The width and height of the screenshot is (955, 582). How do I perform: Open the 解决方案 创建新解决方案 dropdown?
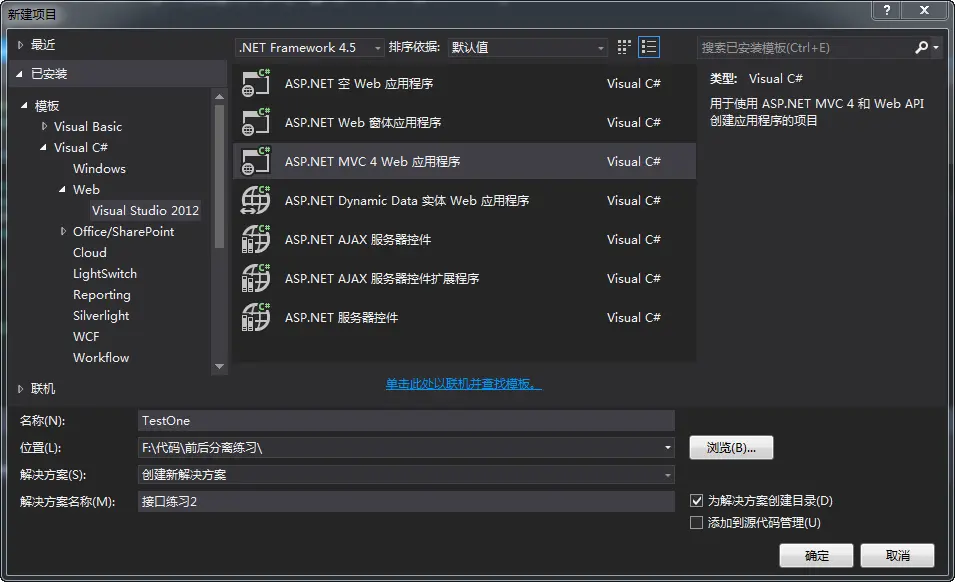coord(406,474)
